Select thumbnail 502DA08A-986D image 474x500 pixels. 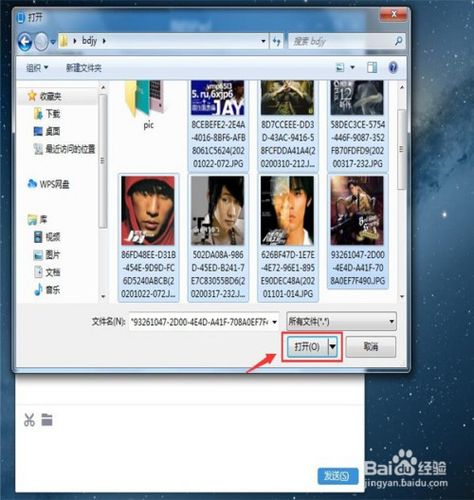(x=218, y=238)
